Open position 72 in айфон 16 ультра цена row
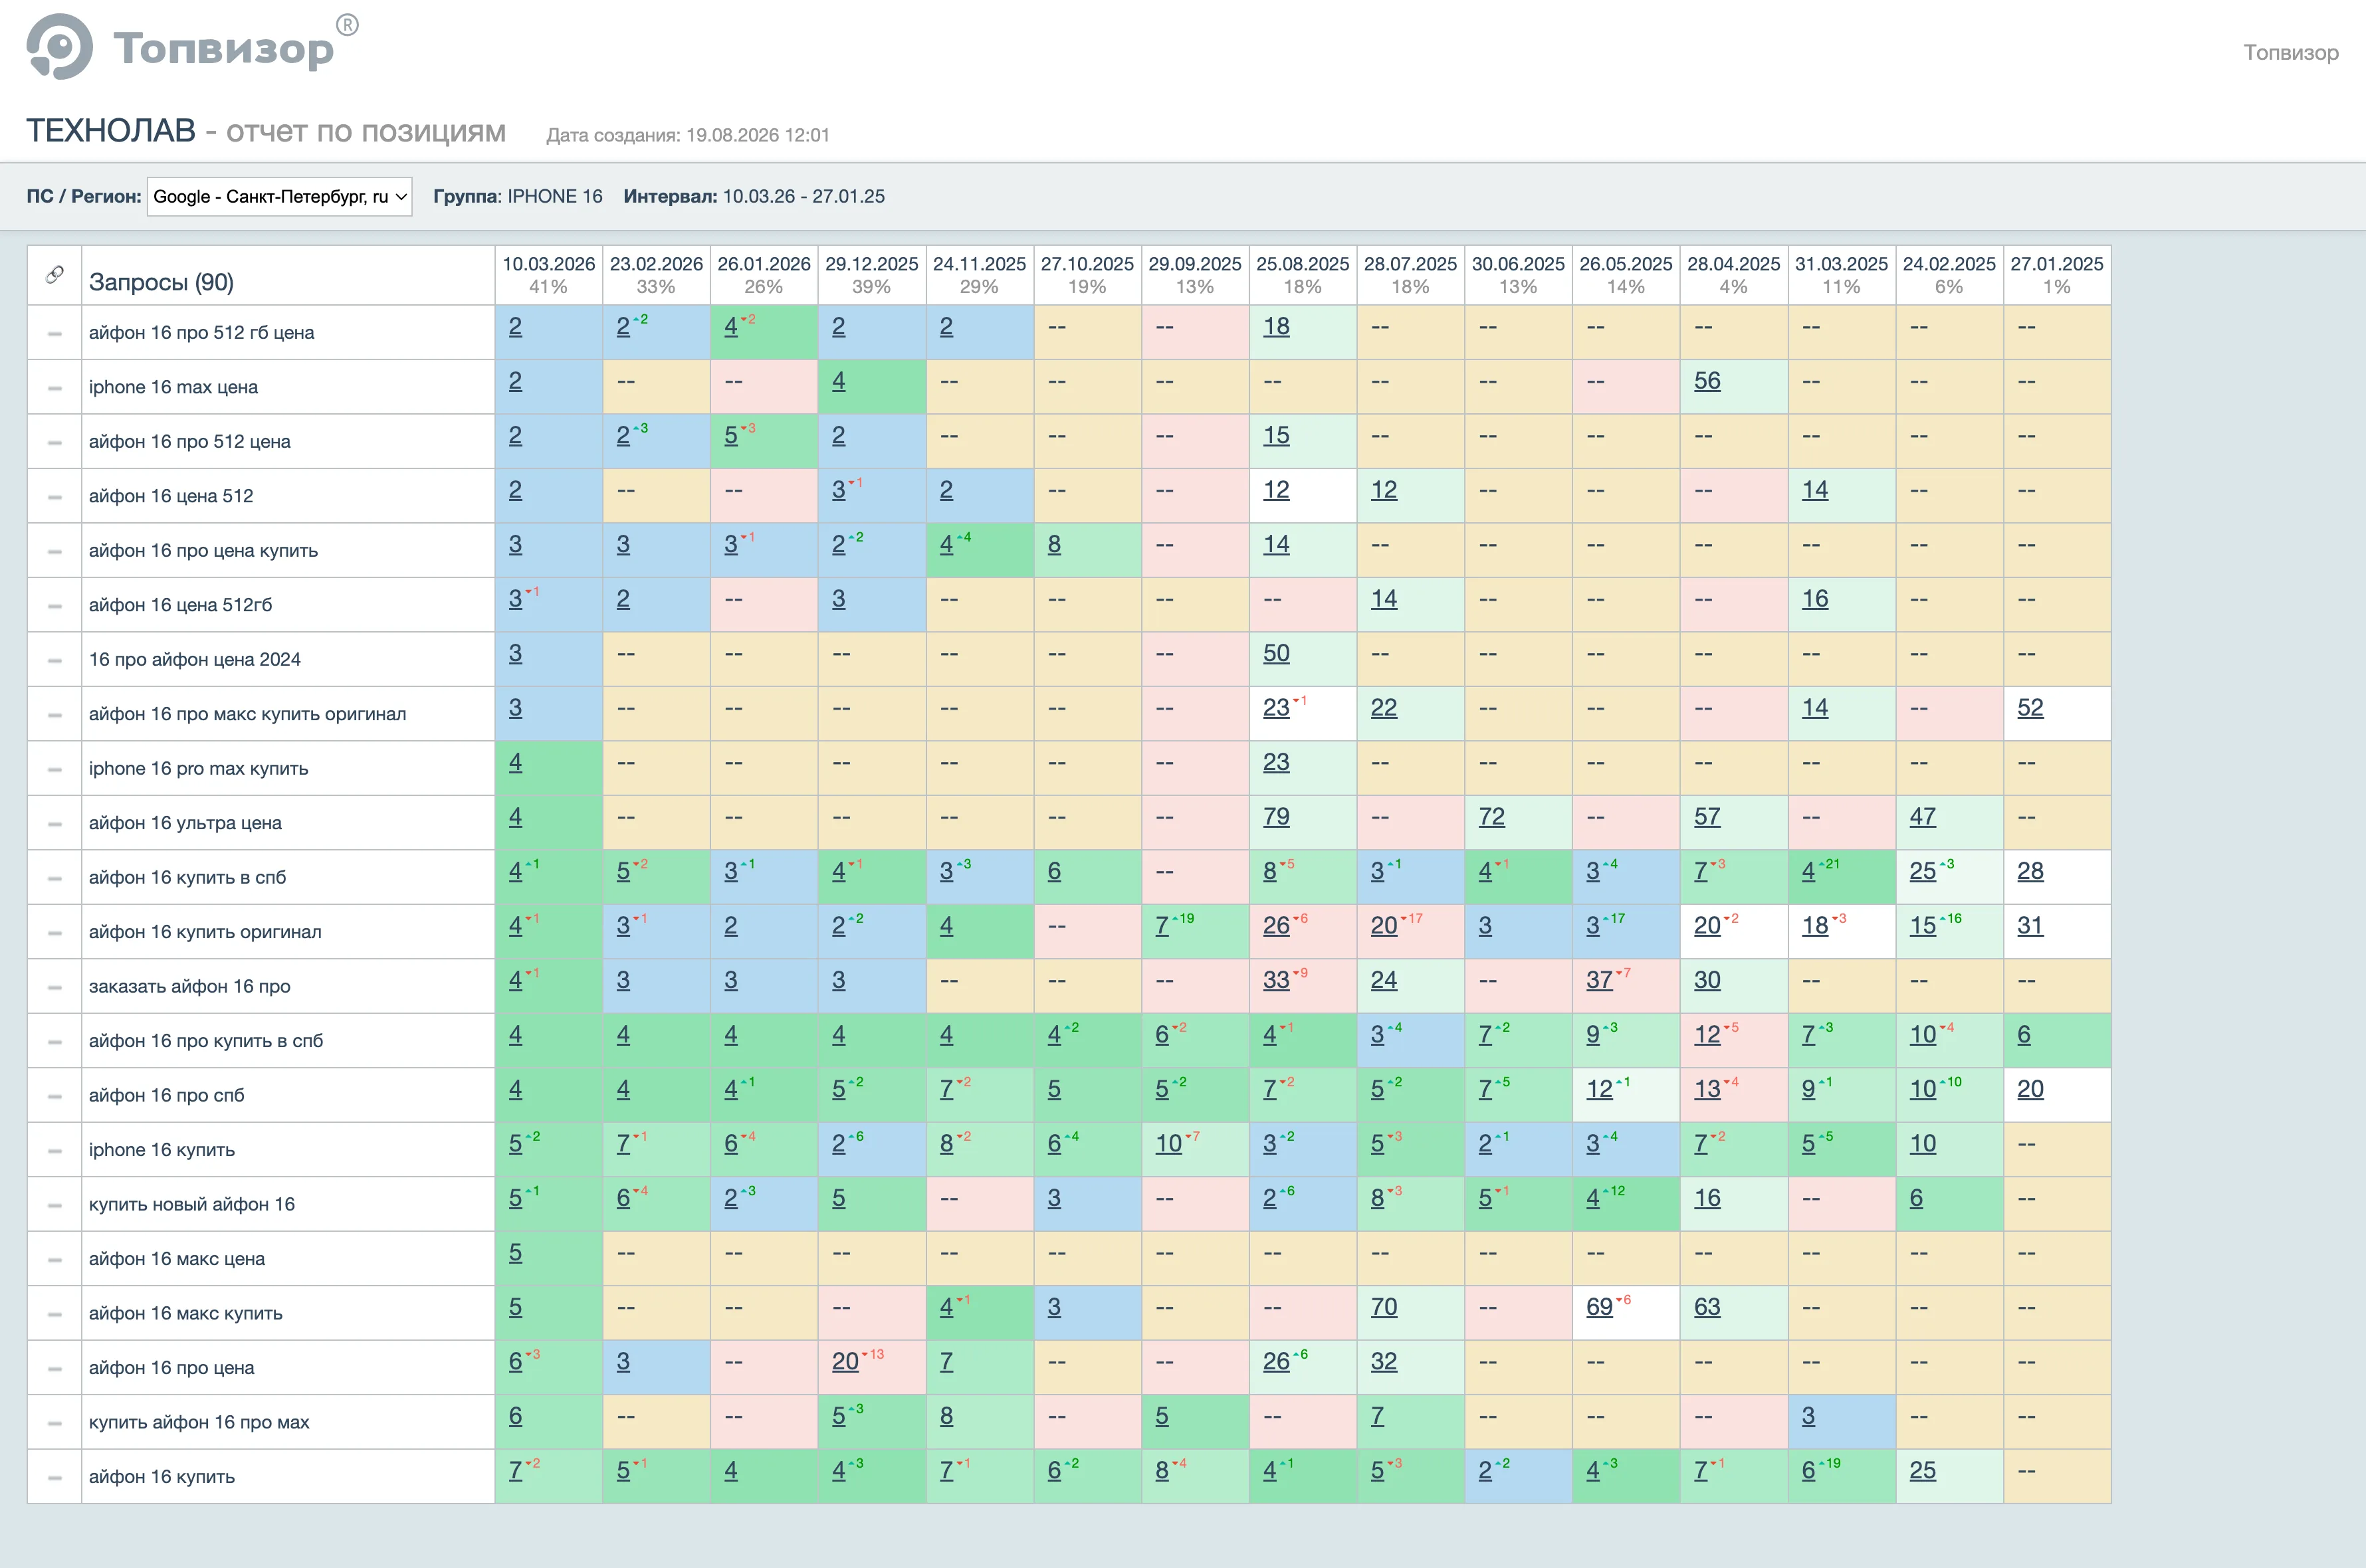The height and width of the screenshot is (1568, 2366). 1492,817
